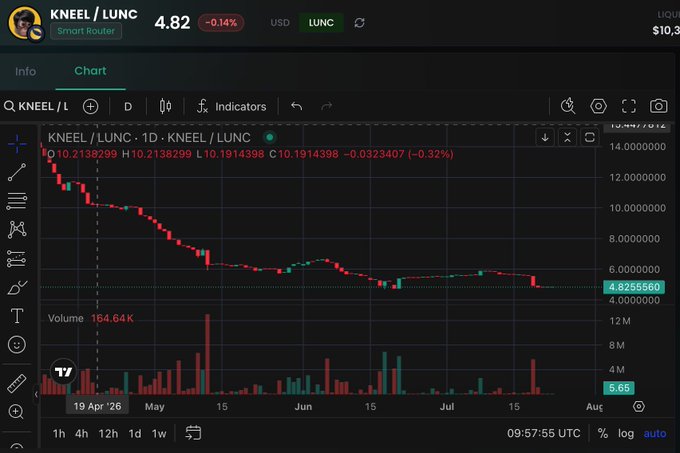Set time range to 1d
Viewport: 680px width, 453px height.
(135, 433)
